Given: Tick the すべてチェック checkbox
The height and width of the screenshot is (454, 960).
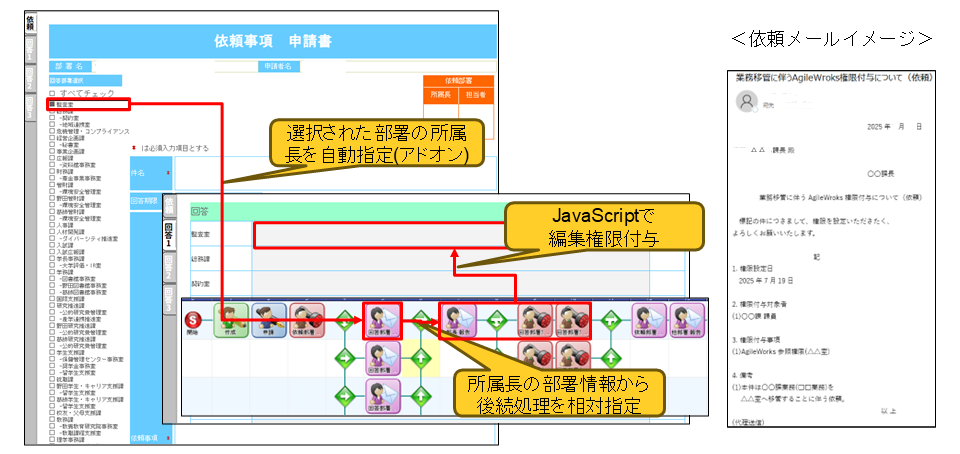Looking at the screenshot, I should point(52,92).
